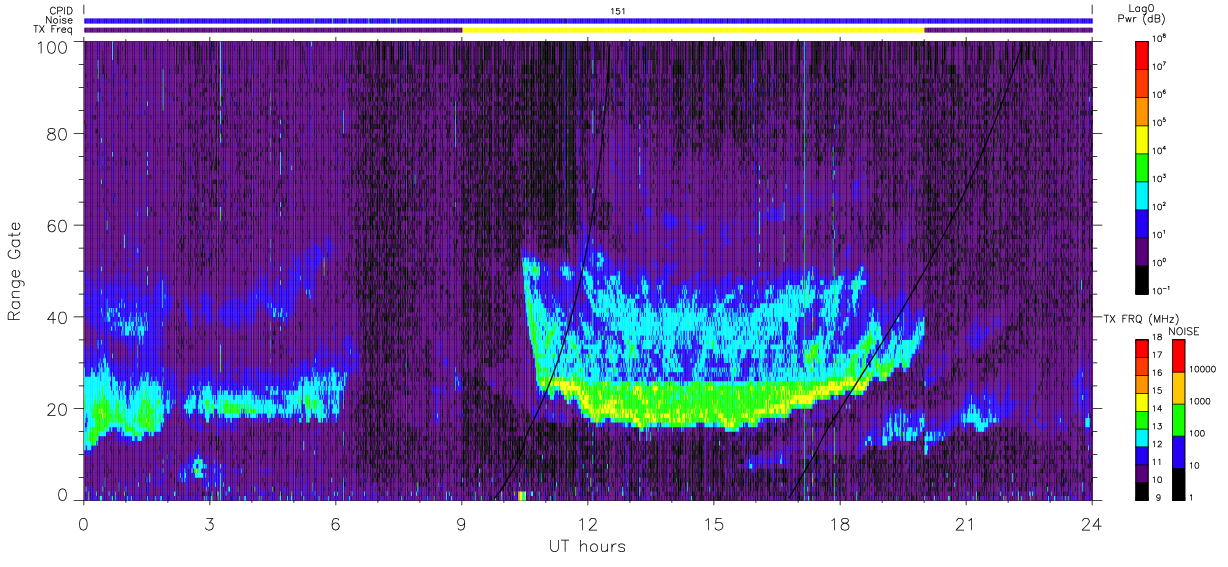The height and width of the screenshot is (567, 1228).
Task: Pick the green segment of NOISE colorbar
Action: point(1179,418)
